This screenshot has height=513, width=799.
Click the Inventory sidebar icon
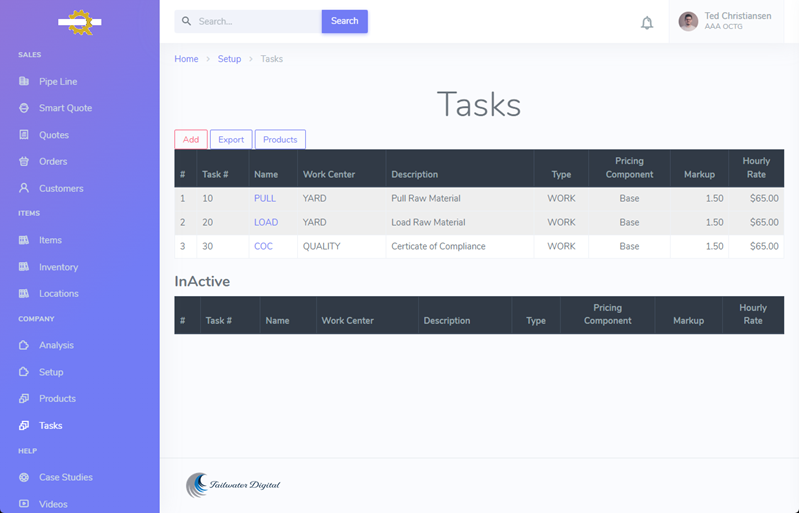point(24,267)
